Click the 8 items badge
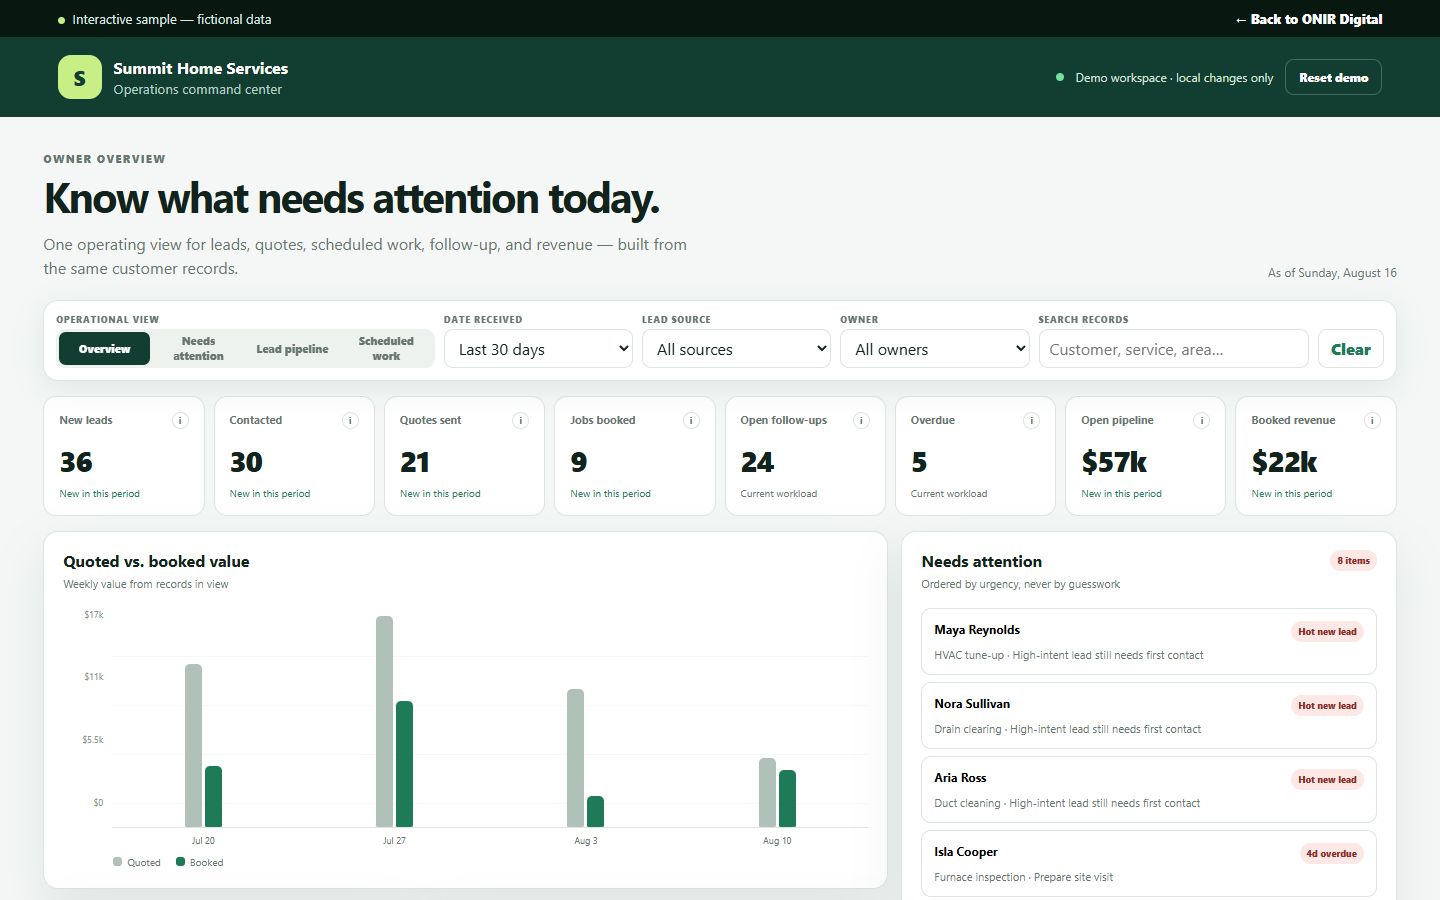The width and height of the screenshot is (1440, 900). (1353, 561)
